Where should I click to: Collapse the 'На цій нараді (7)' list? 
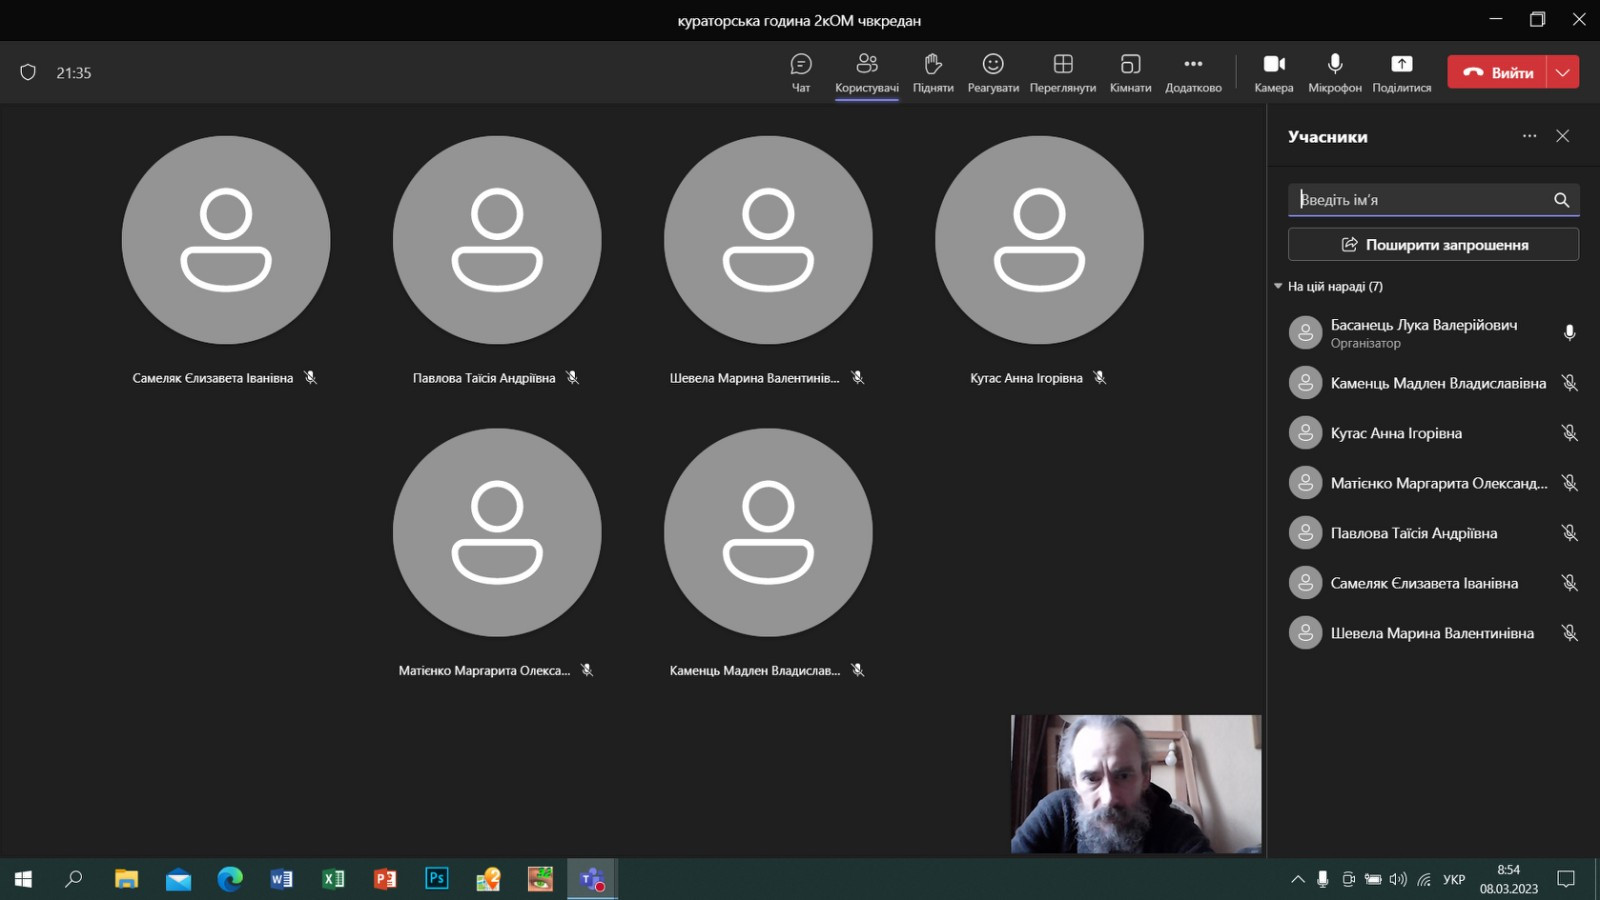click(1278, 286)
